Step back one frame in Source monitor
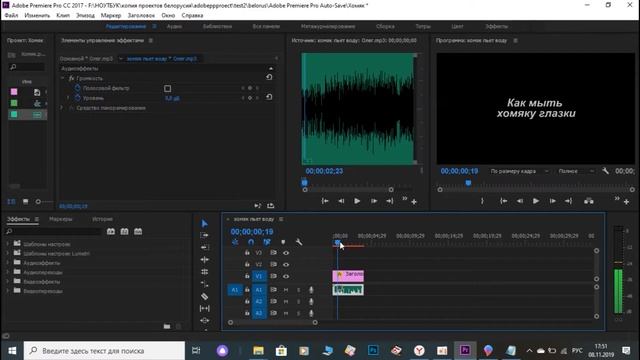This screenshot has height=360, width=640. [341, 201]
